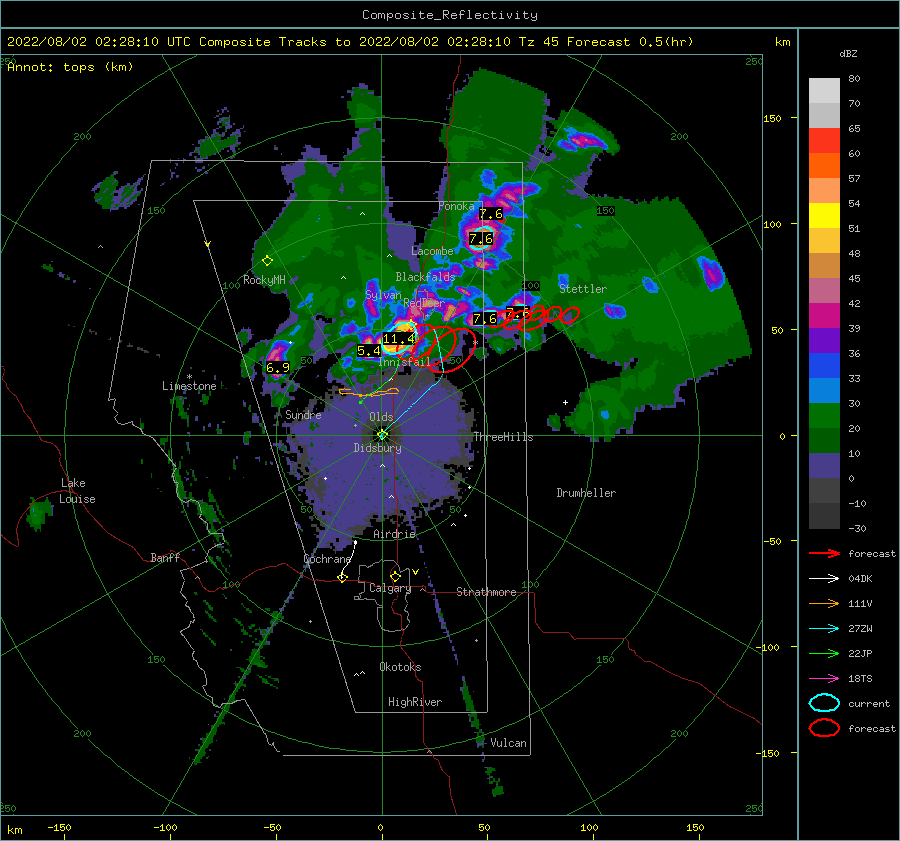Click the white 04DK arrow in legend
900x841 pixels.
824,578
